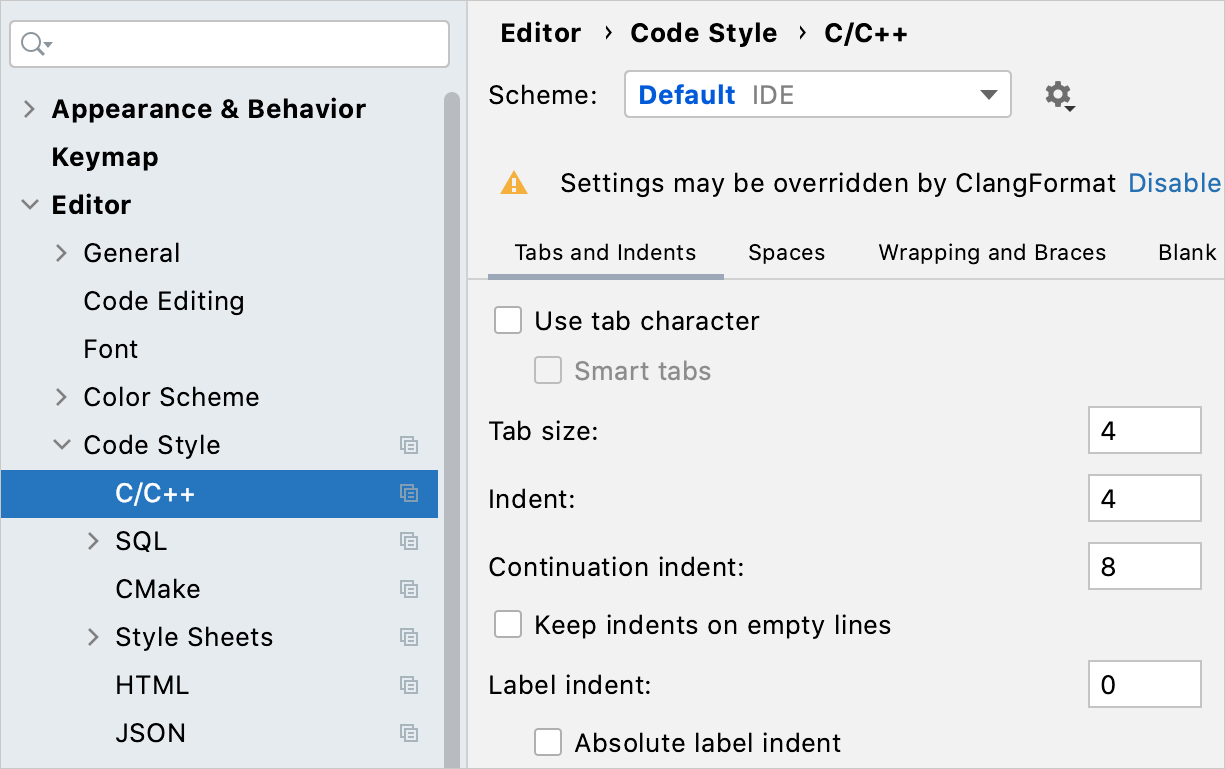1225x769 pixels.
Task: Open the Wrapping and Braces tab
Action: 991,252
